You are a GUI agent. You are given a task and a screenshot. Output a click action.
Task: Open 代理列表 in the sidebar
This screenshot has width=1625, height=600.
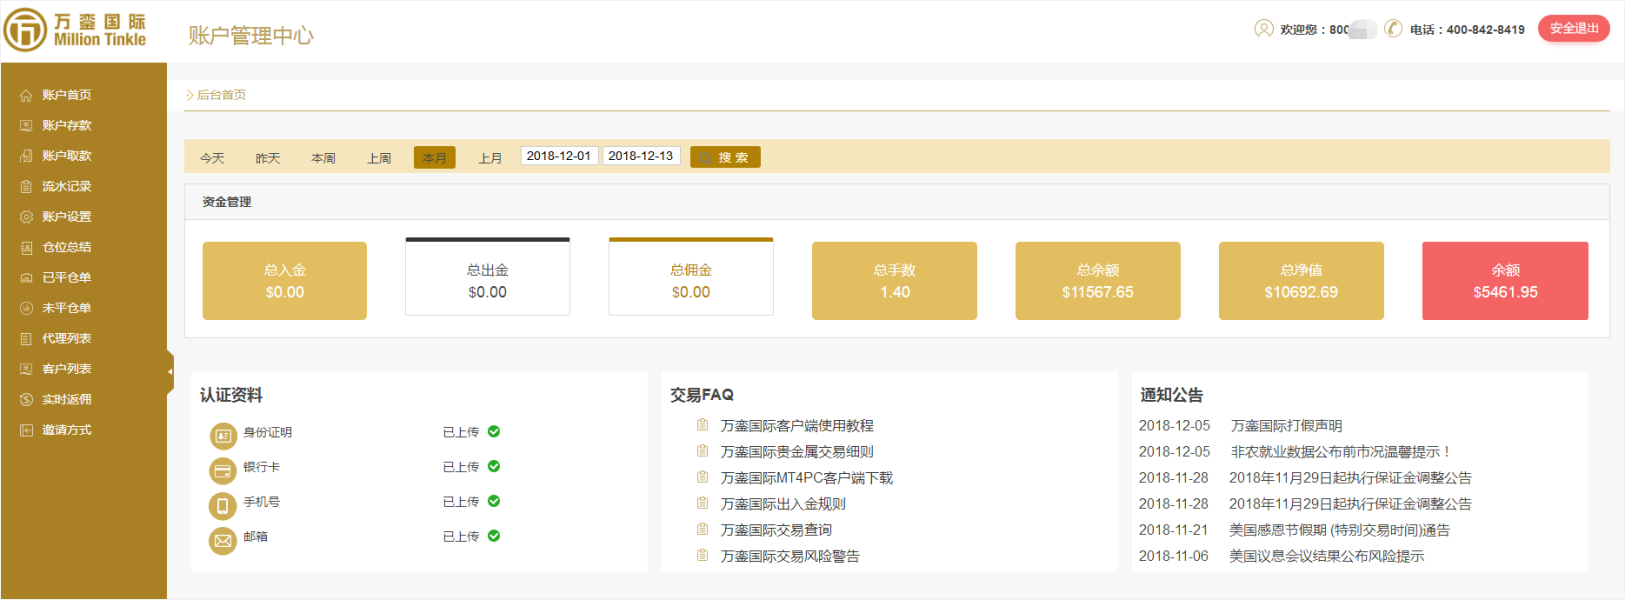point(66,339)
